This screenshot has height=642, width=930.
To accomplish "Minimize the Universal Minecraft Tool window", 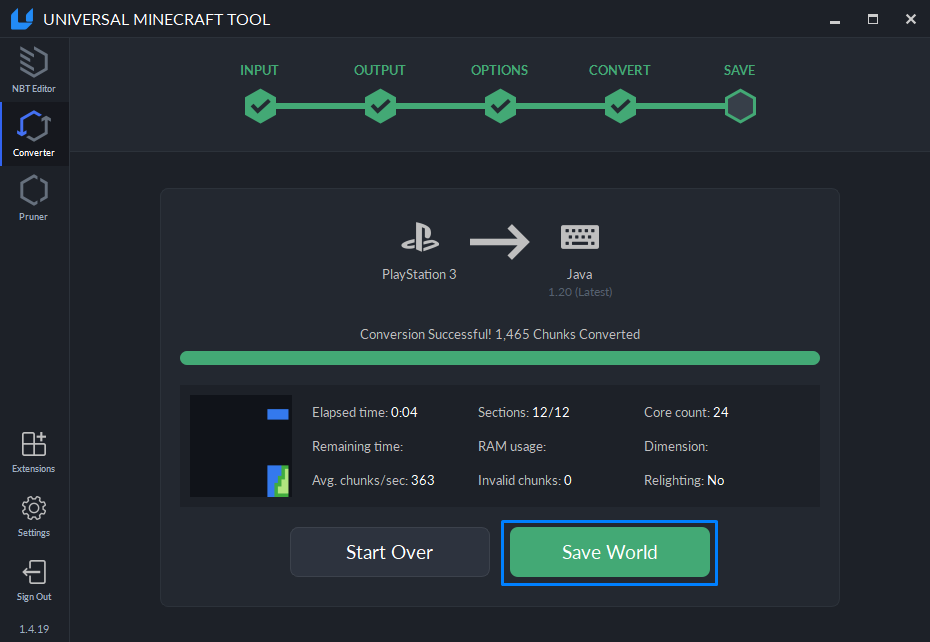I will tap(835, 20).
